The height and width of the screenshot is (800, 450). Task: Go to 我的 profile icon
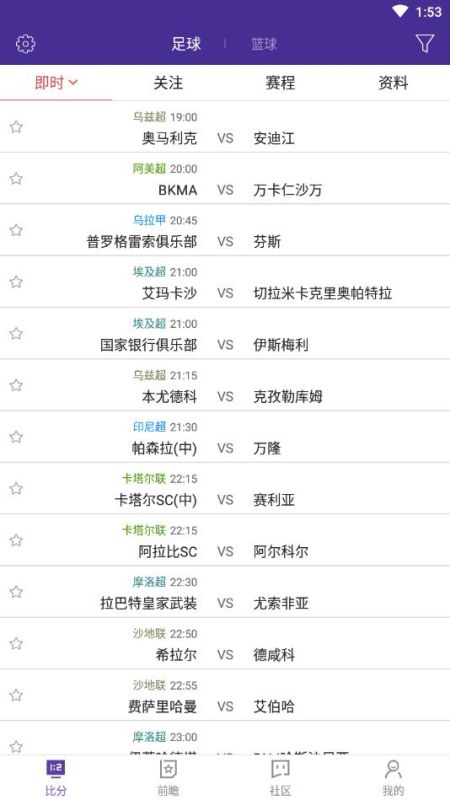click(x=393, y=768)
